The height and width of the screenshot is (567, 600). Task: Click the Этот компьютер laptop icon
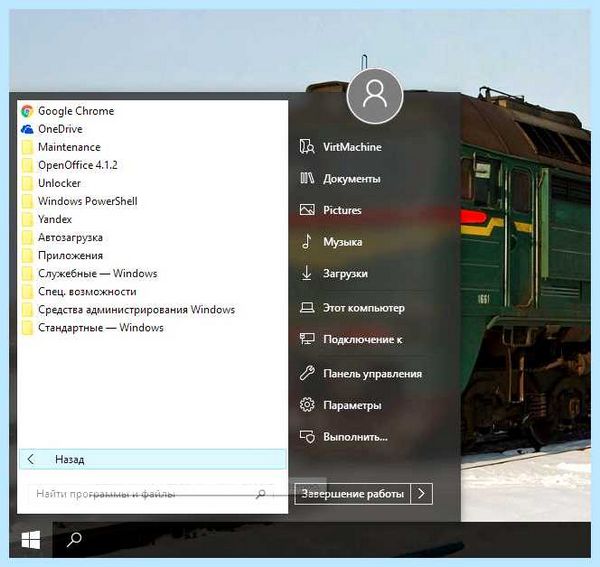click(x=307, y=308)
